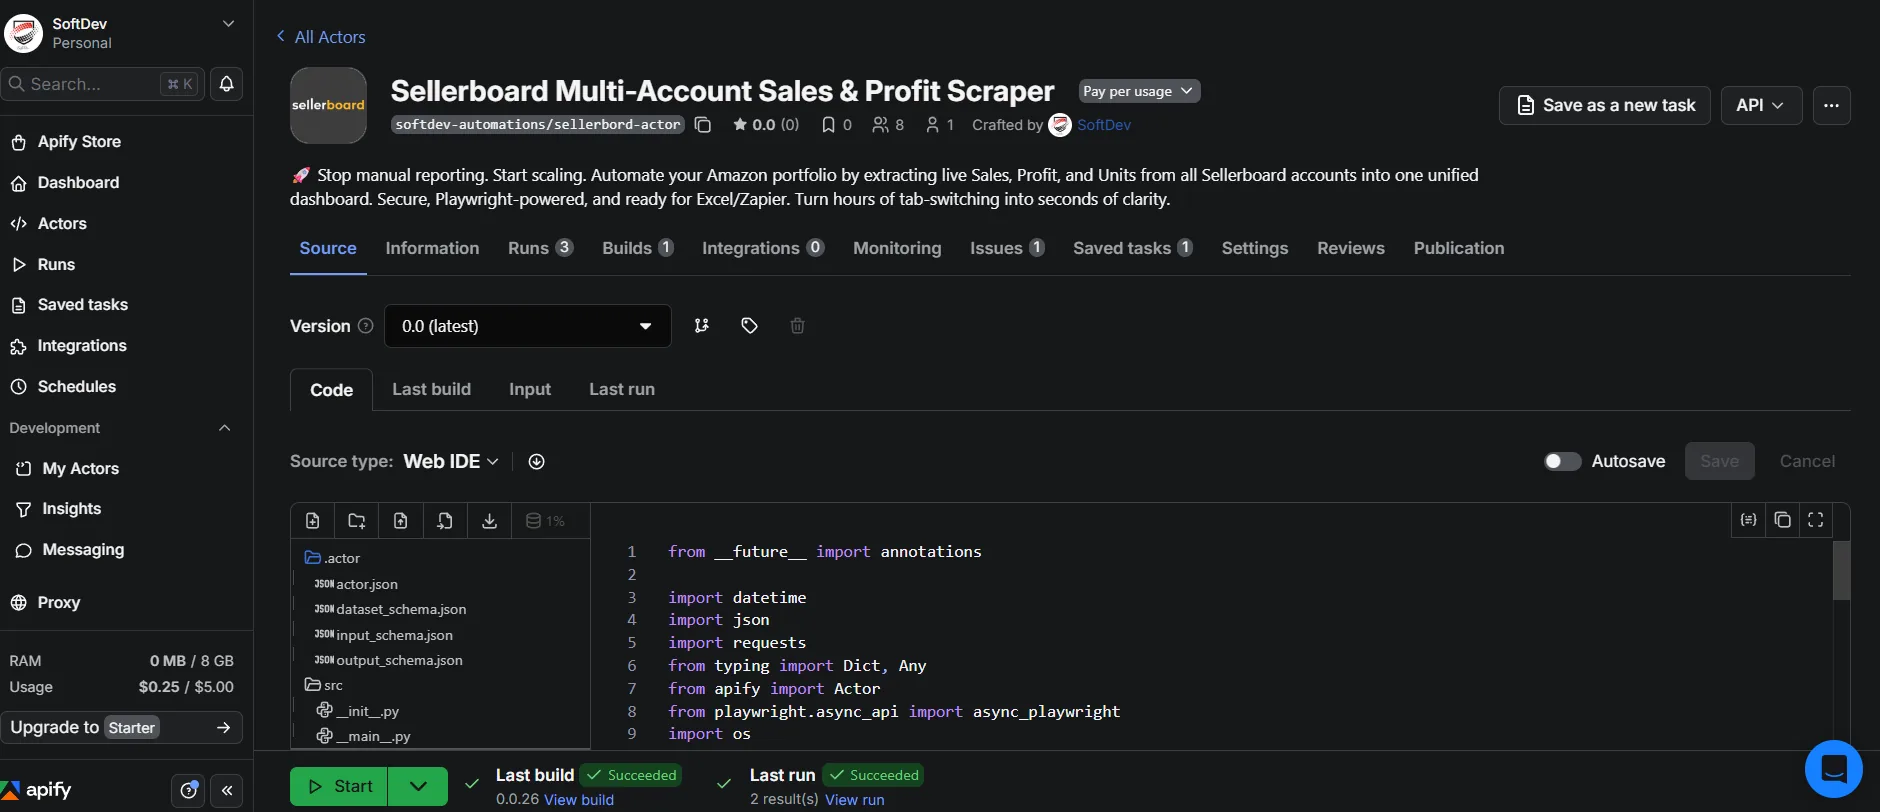Click the SoftDev author link
The height and width of the screenshot is (812, 1880).
point(1104,125)
